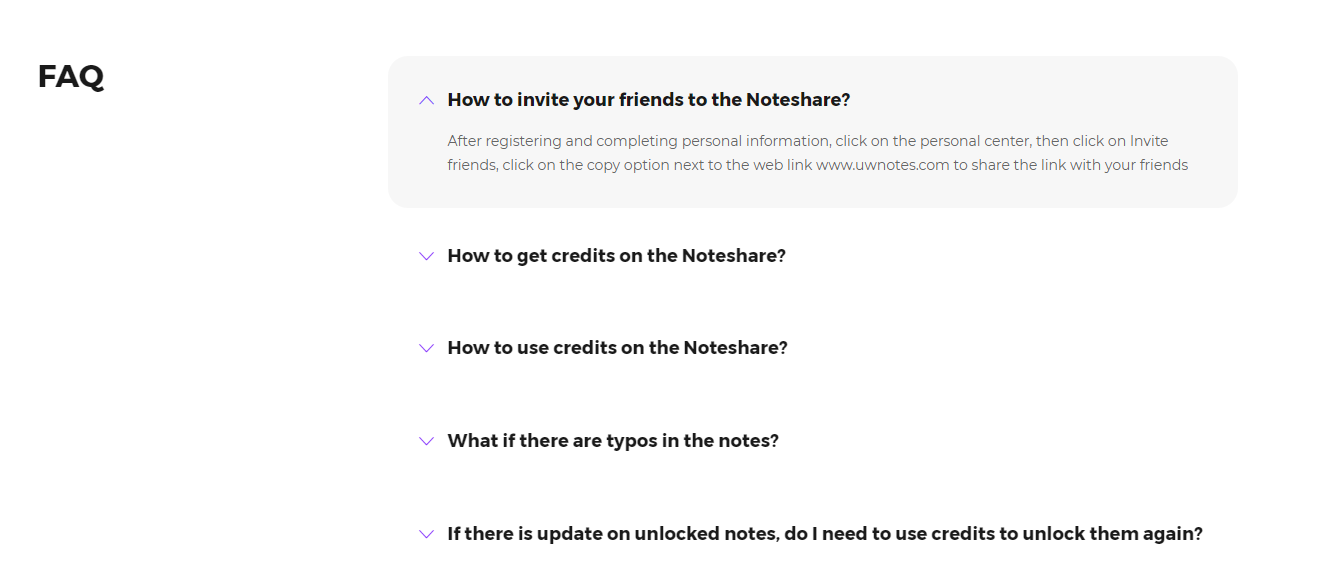
Task: Click the chevron beside use credits question
Action: point(427,348)
